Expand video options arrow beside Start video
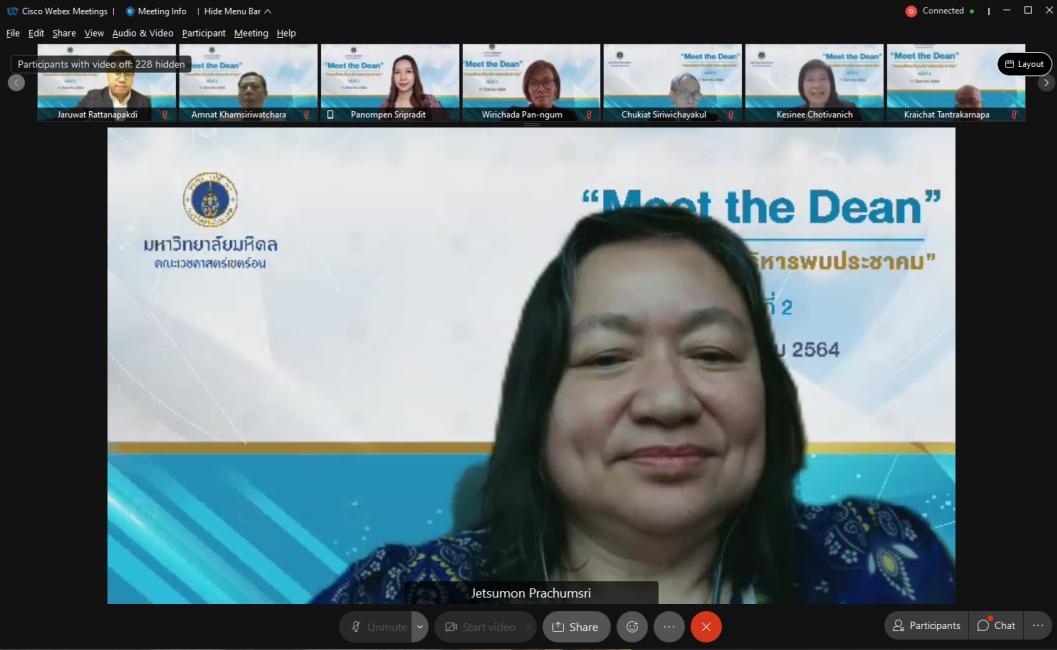 528,627
